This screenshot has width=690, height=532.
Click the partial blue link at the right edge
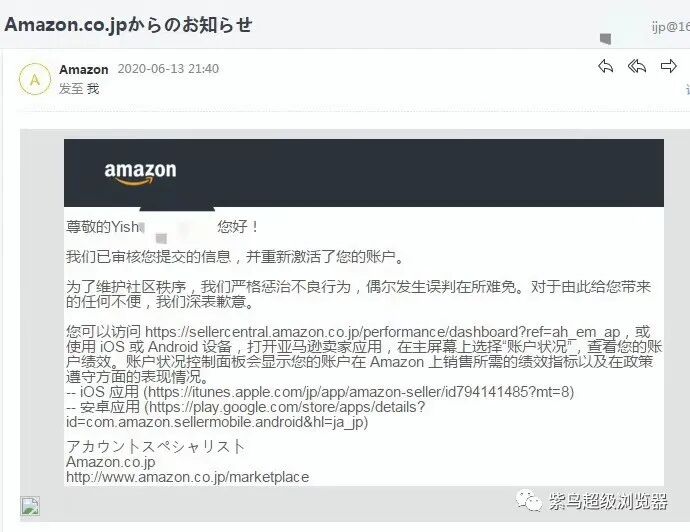687,89
